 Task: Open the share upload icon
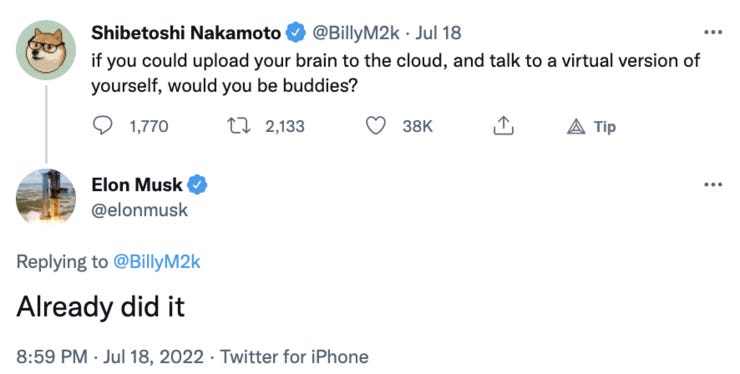click(x=503, y=126)
